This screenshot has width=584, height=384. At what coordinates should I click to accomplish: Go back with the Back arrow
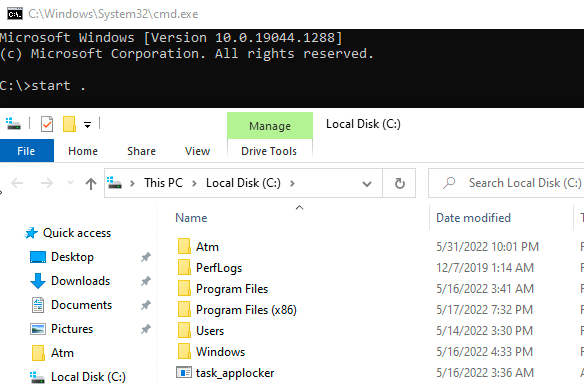click(x=17, y=183)
